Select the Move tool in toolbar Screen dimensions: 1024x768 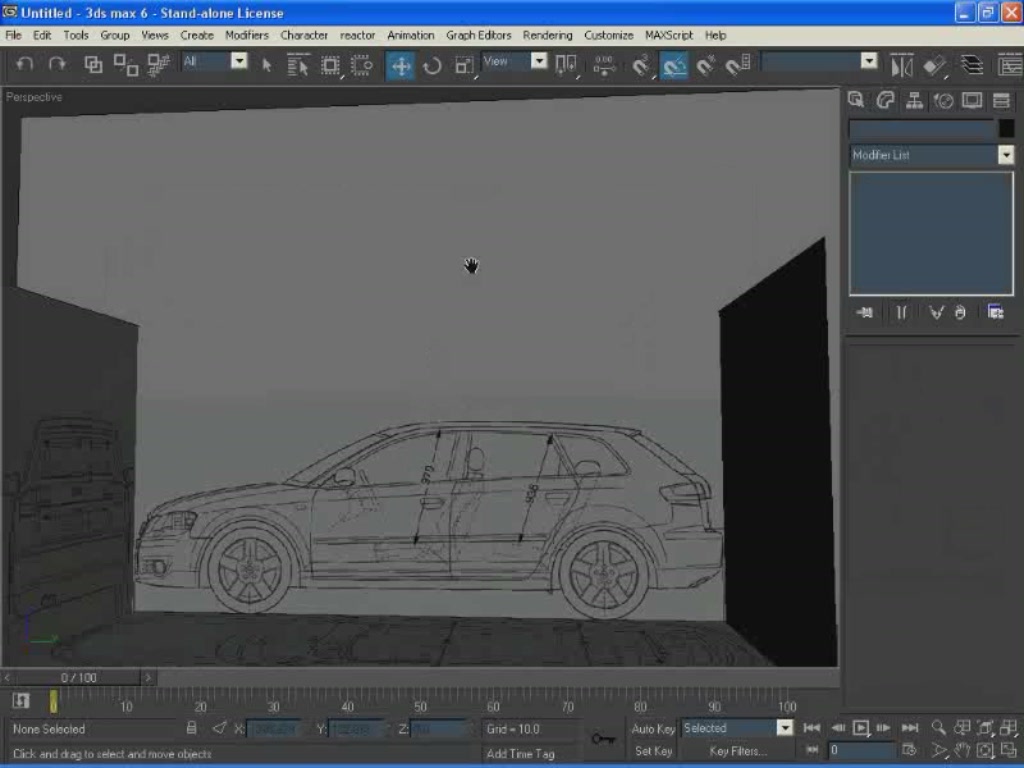point(400,66)
